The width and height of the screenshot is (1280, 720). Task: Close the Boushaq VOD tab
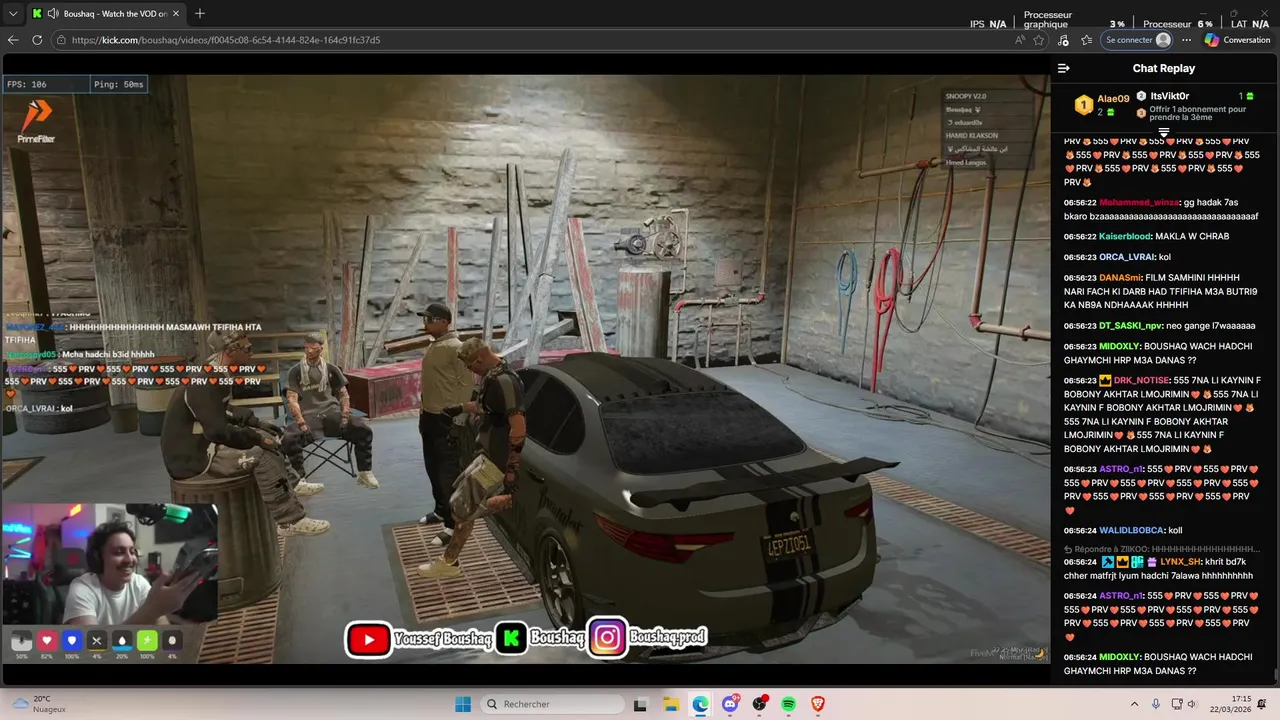pos(176,14)
